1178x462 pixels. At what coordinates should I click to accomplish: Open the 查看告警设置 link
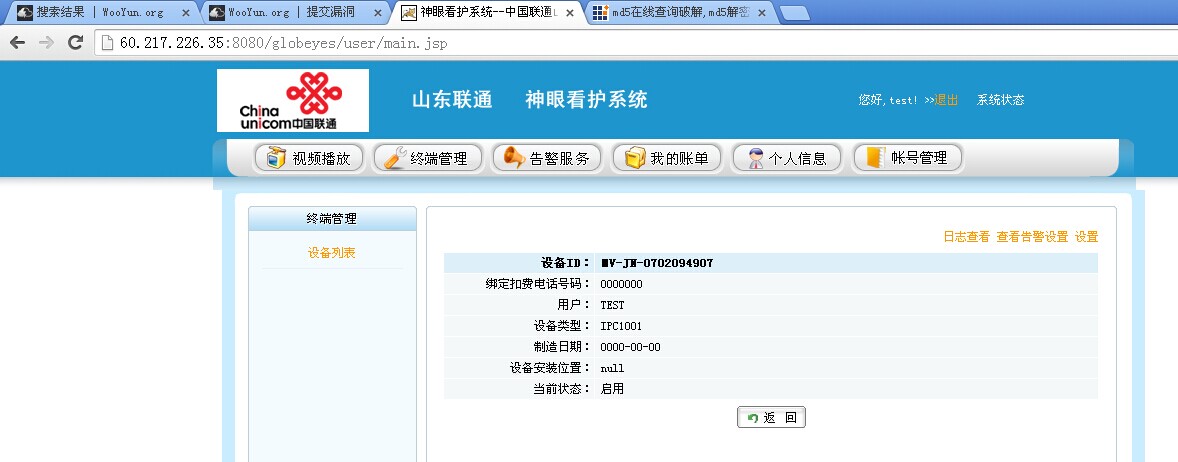click(x=1032, y=237)
